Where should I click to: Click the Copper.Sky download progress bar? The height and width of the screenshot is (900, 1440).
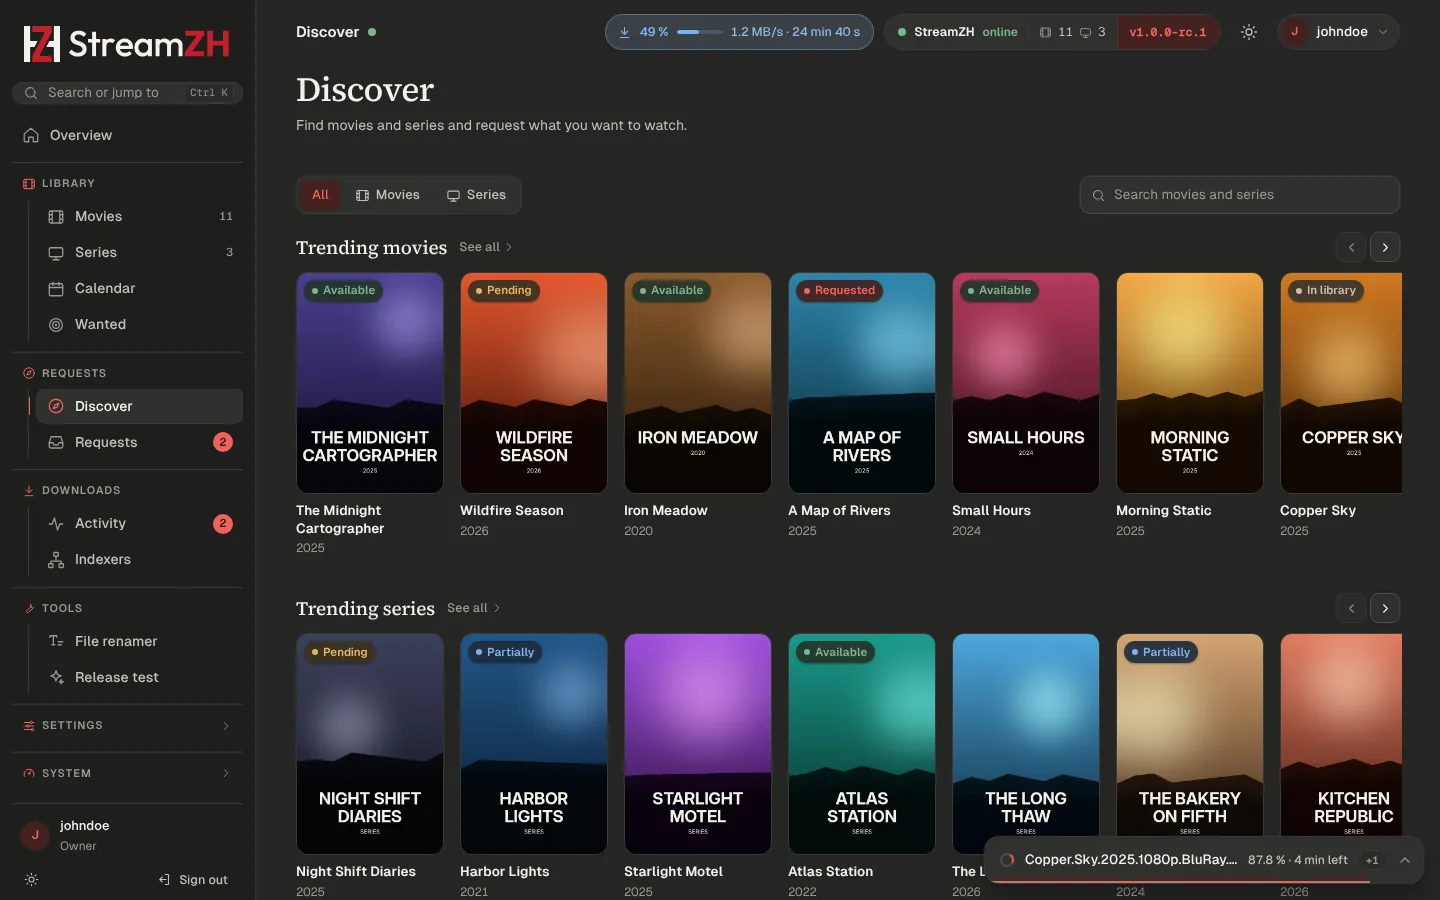pyautogui.click(x=1205, y=882)
